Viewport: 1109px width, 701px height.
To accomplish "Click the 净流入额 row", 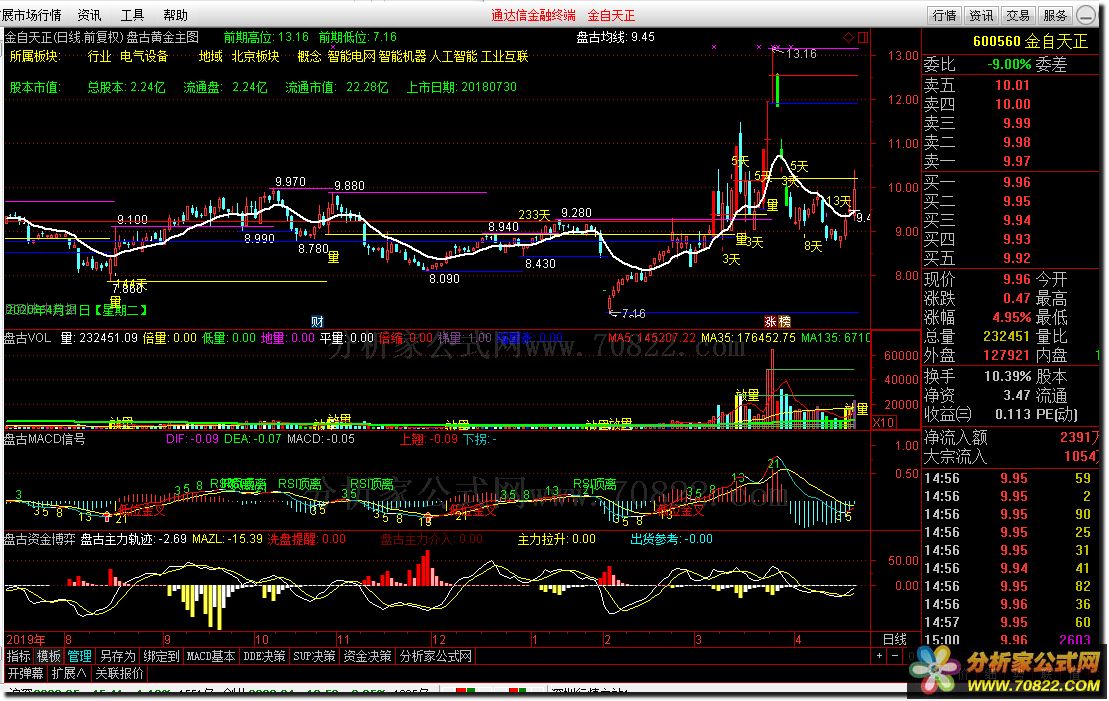I will (x=1012, y=438).
